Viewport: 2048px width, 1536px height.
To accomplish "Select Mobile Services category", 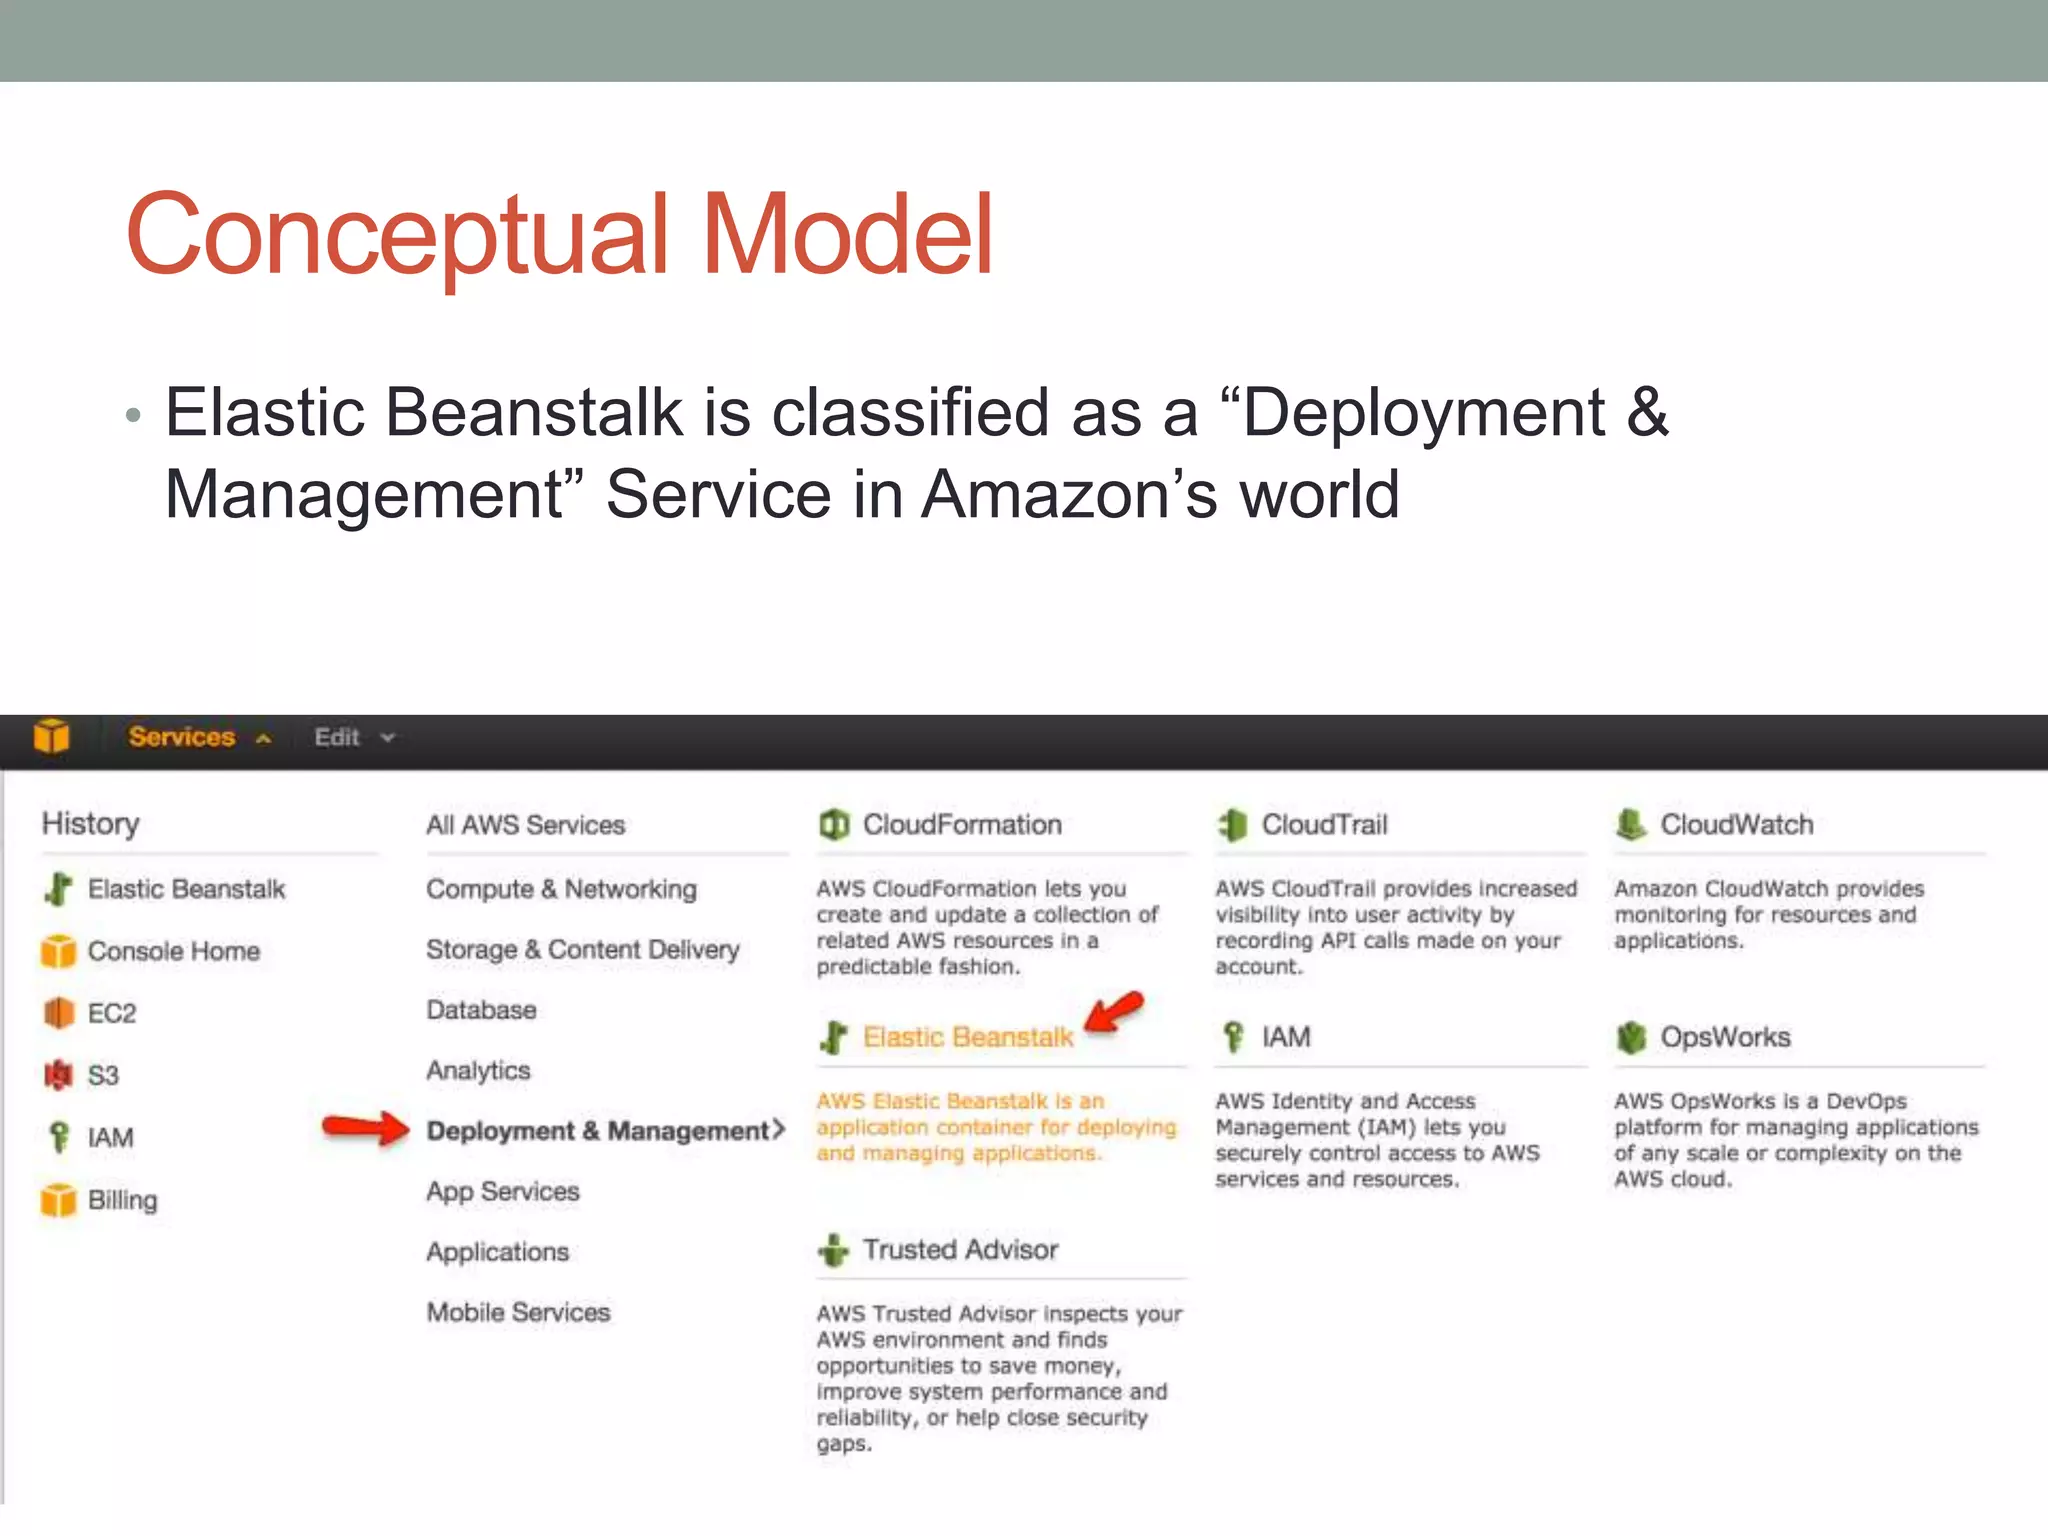I will (518, 1312).
